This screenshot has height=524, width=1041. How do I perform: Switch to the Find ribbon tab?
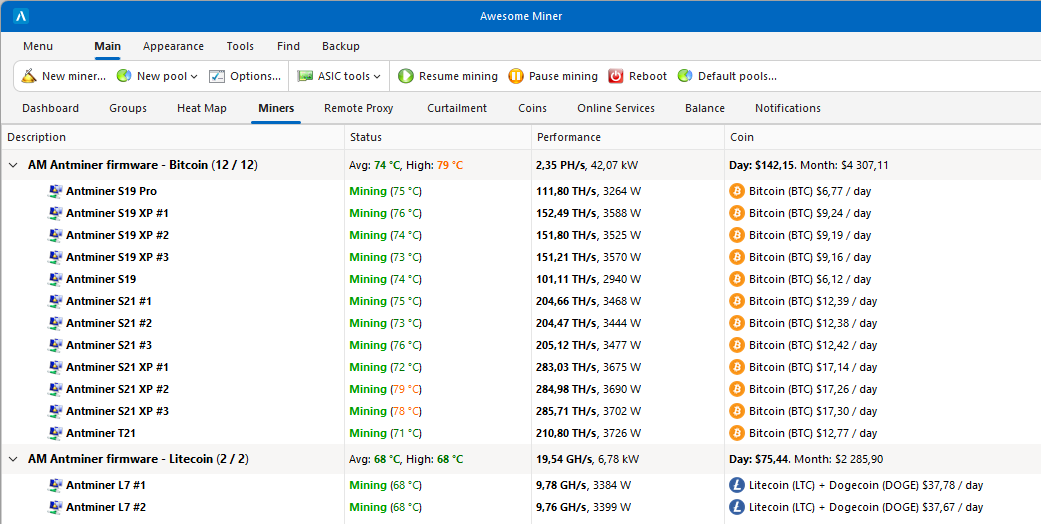(288, 46)
